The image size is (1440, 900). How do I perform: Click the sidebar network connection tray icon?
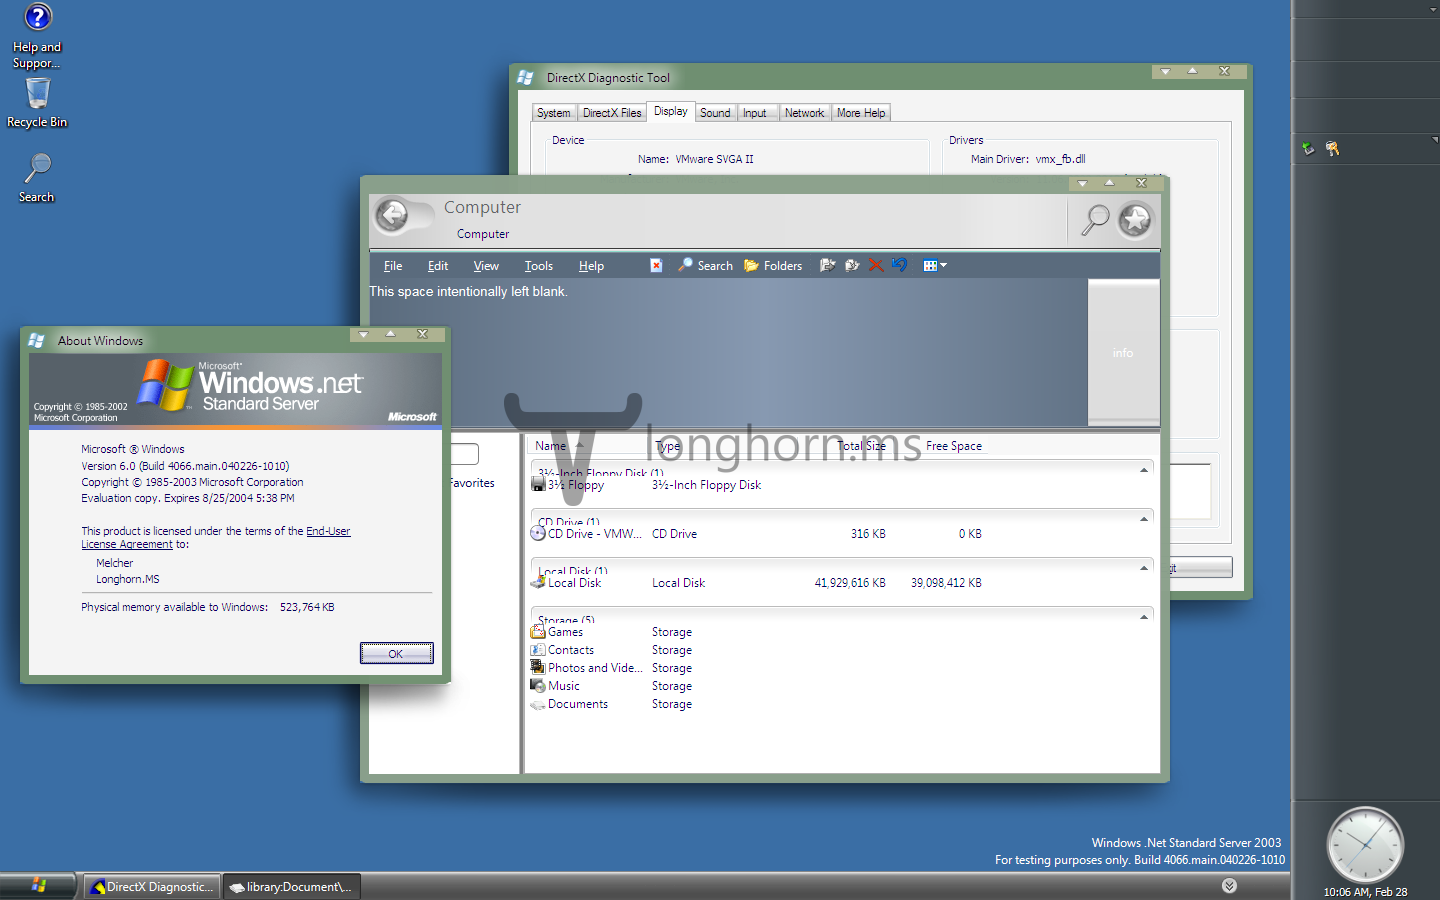click(x=1308, y=149)
